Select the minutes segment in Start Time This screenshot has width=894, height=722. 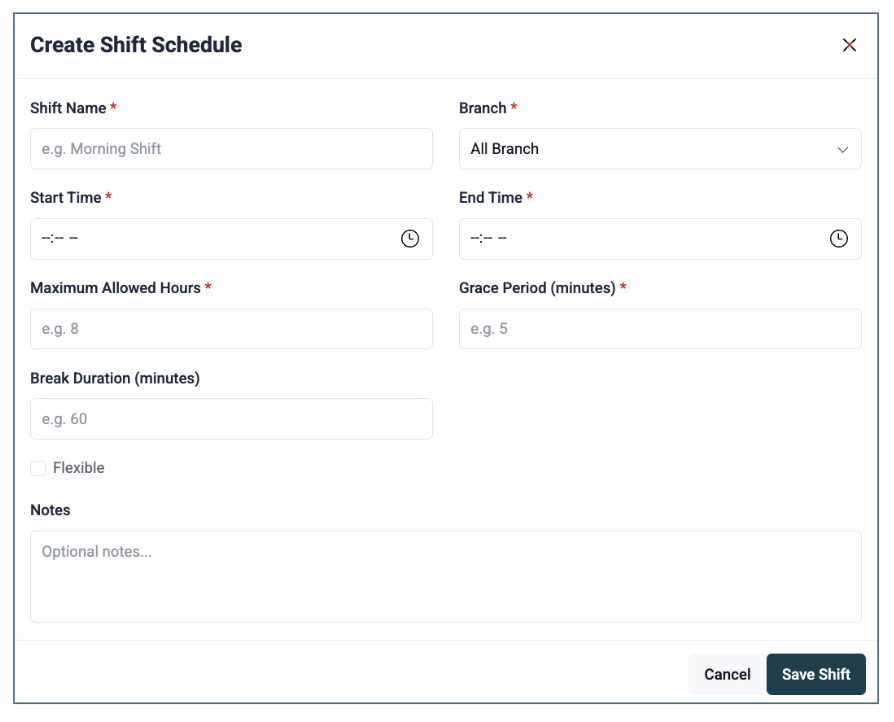click(x=57, y=239)
